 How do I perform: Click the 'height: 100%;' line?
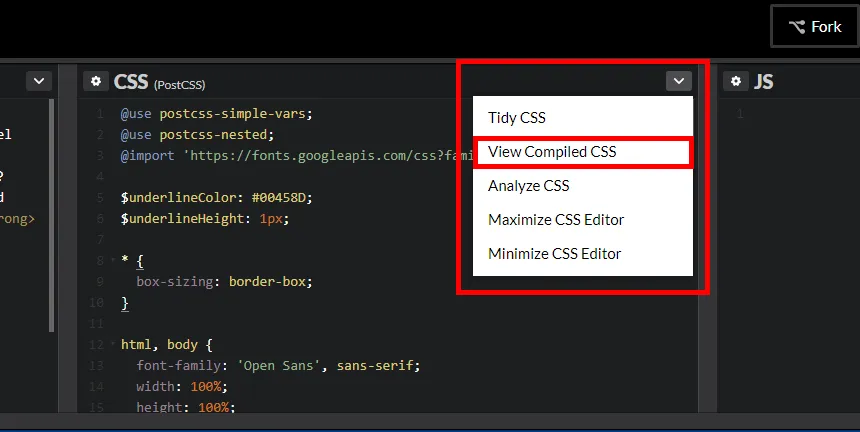pos(185,407)
